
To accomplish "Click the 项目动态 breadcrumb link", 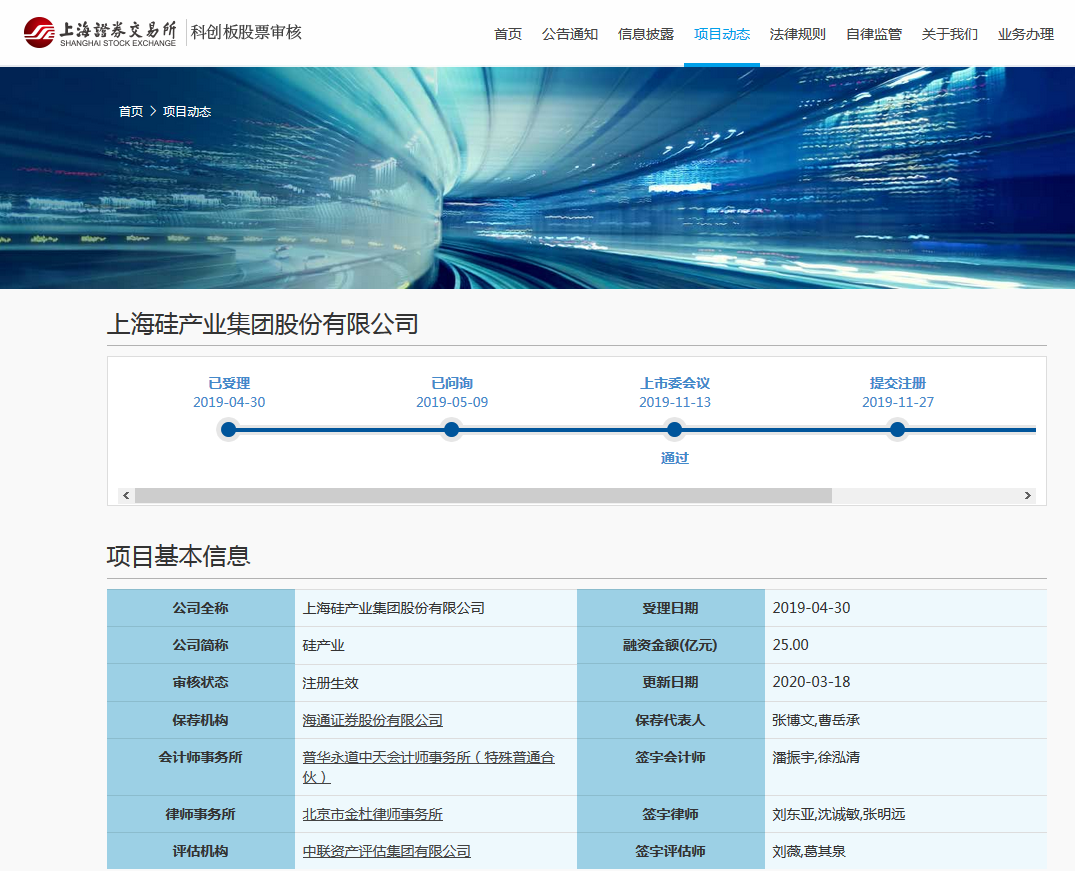I will pyautogui.click(x=187, y=112).
